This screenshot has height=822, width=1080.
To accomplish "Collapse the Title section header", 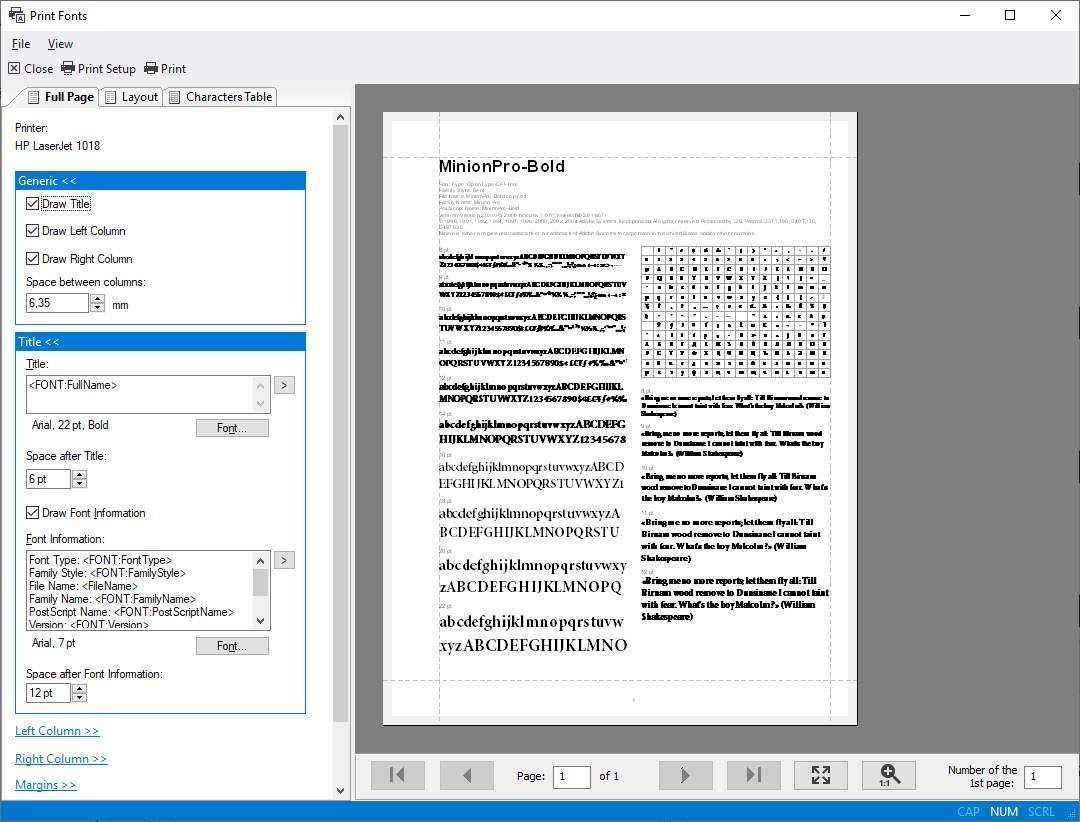I will click(160, 342).
